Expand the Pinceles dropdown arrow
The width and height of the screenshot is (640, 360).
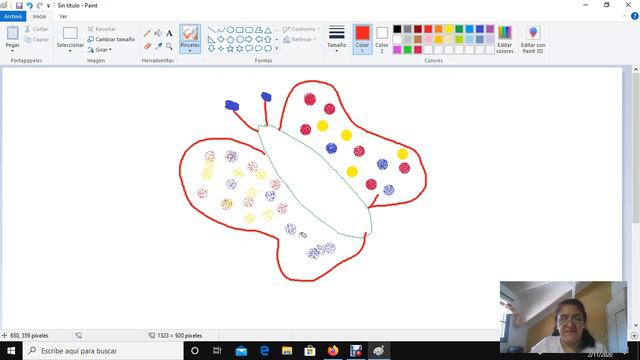190,51
